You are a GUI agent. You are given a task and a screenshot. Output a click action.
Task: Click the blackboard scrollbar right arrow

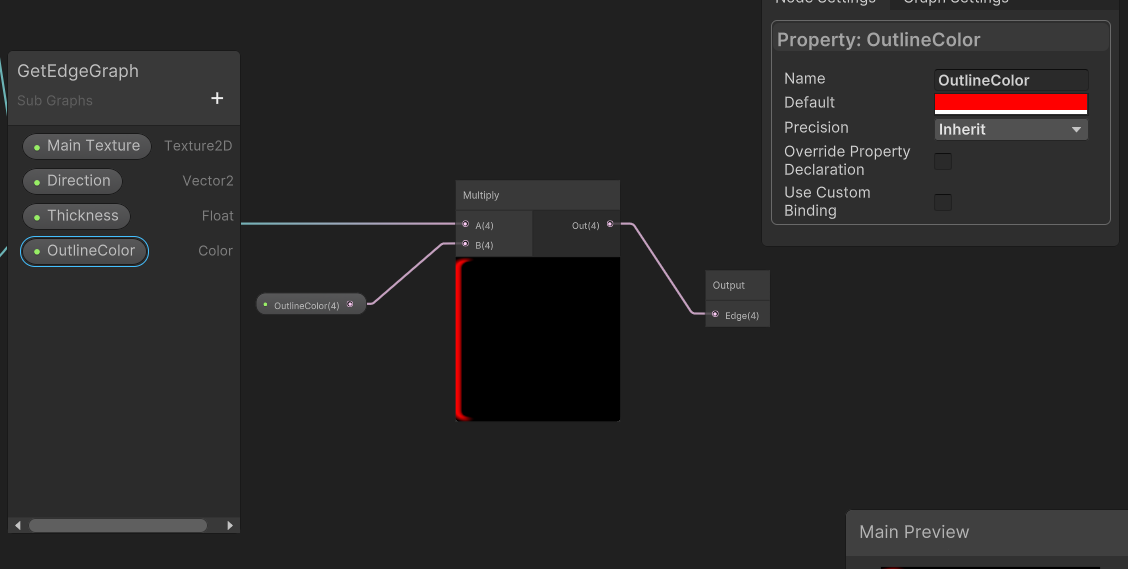(230, 525)
